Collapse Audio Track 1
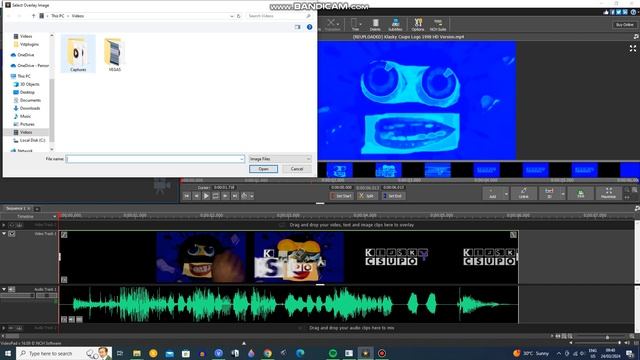 [4, 289]
